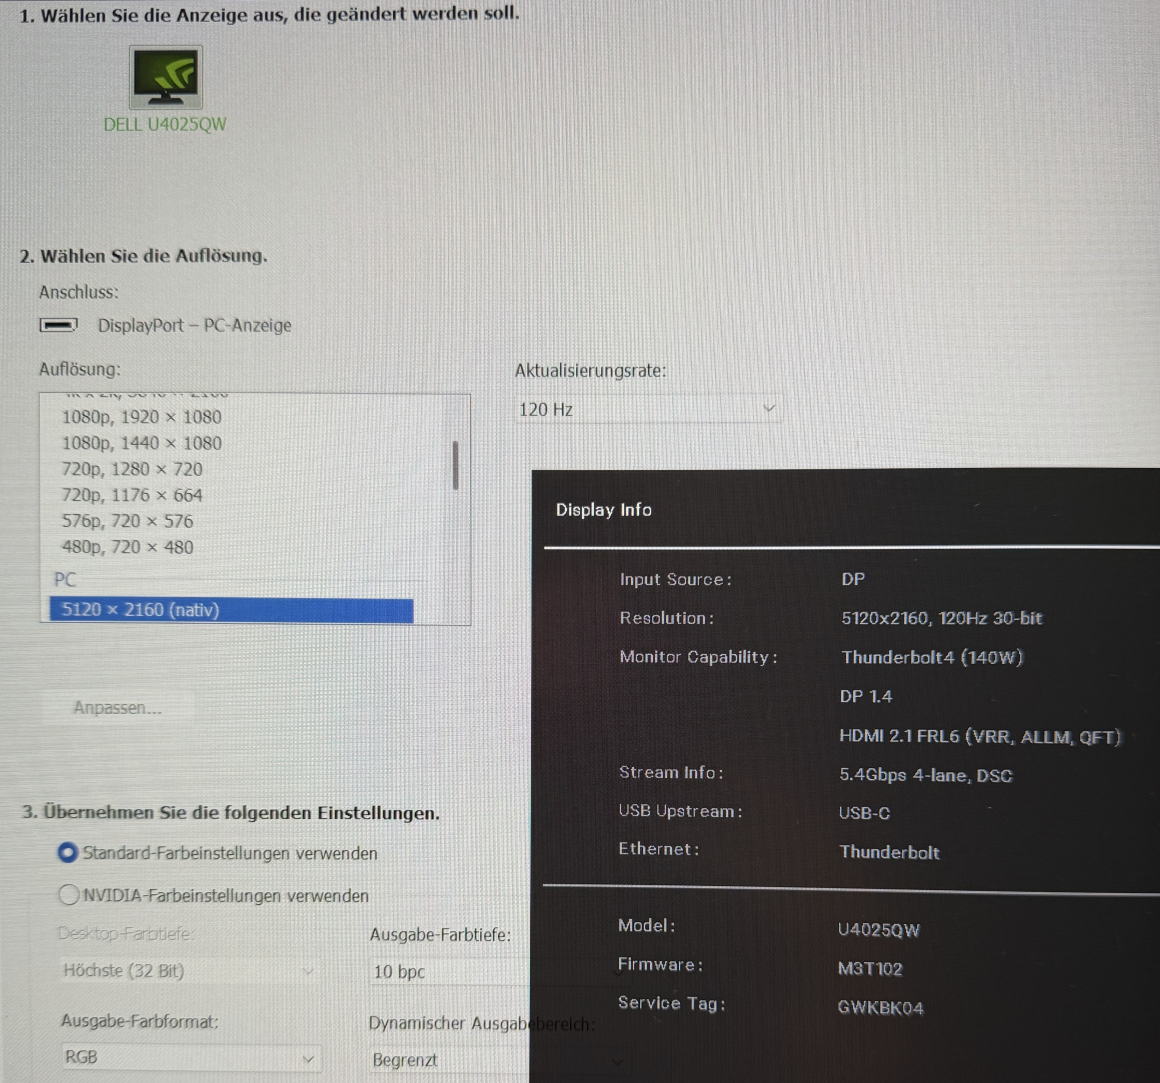Screen dimensions: 1160x1083
Task: Click the USB Upstream USB-C value
Action: tap(864, 813)
